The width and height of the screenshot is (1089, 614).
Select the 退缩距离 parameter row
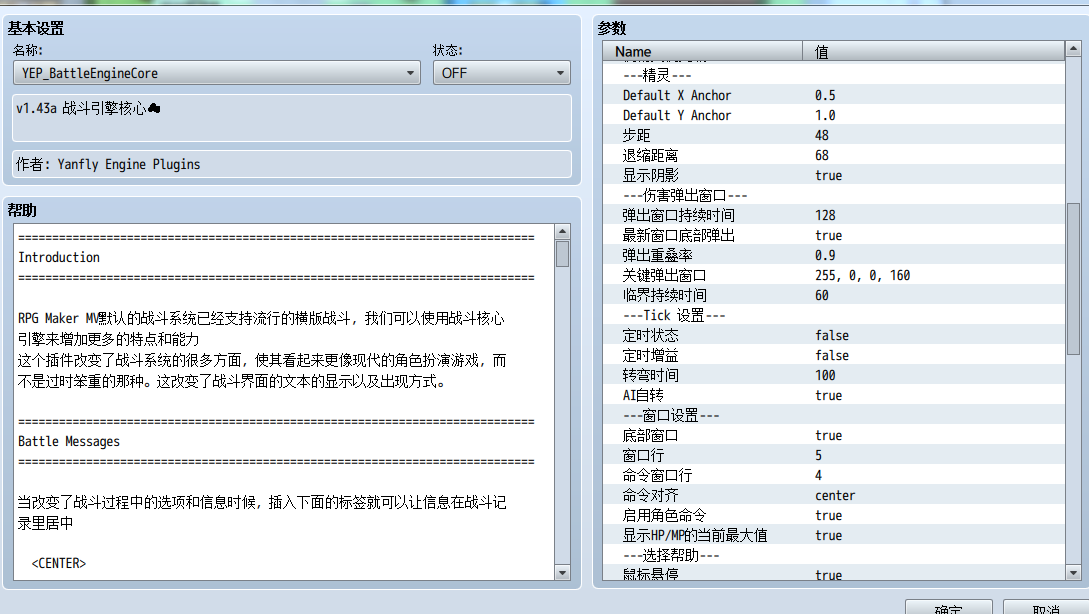(833, 156)
